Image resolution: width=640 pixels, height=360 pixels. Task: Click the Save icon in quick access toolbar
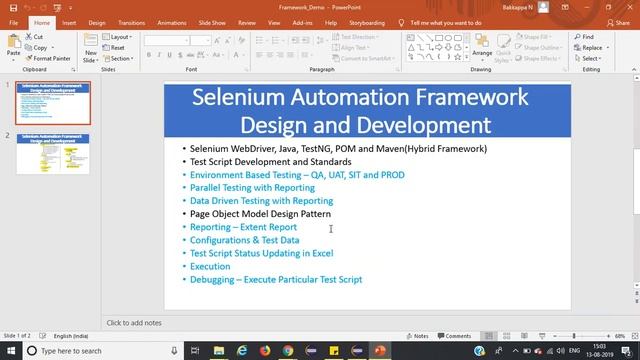point(13,8)
